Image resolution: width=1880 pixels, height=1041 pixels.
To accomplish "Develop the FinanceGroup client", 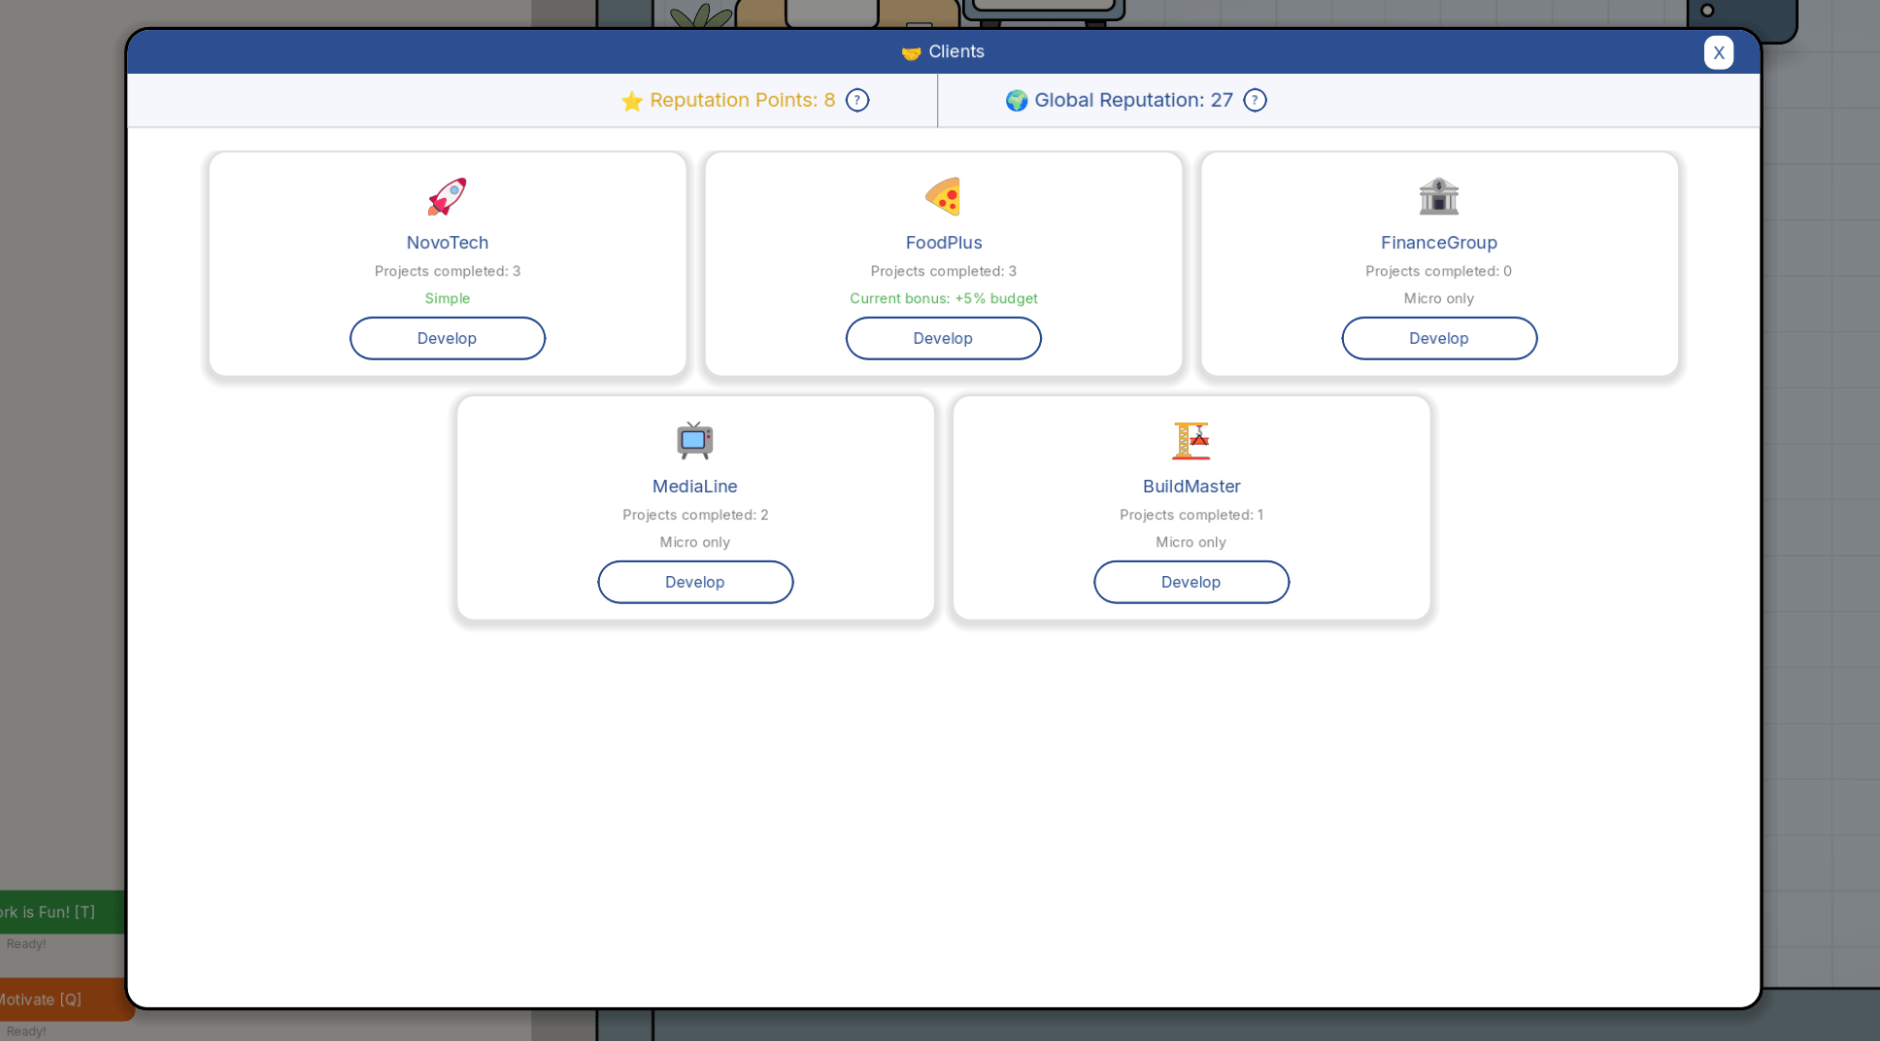I will tap(1439, 338).
